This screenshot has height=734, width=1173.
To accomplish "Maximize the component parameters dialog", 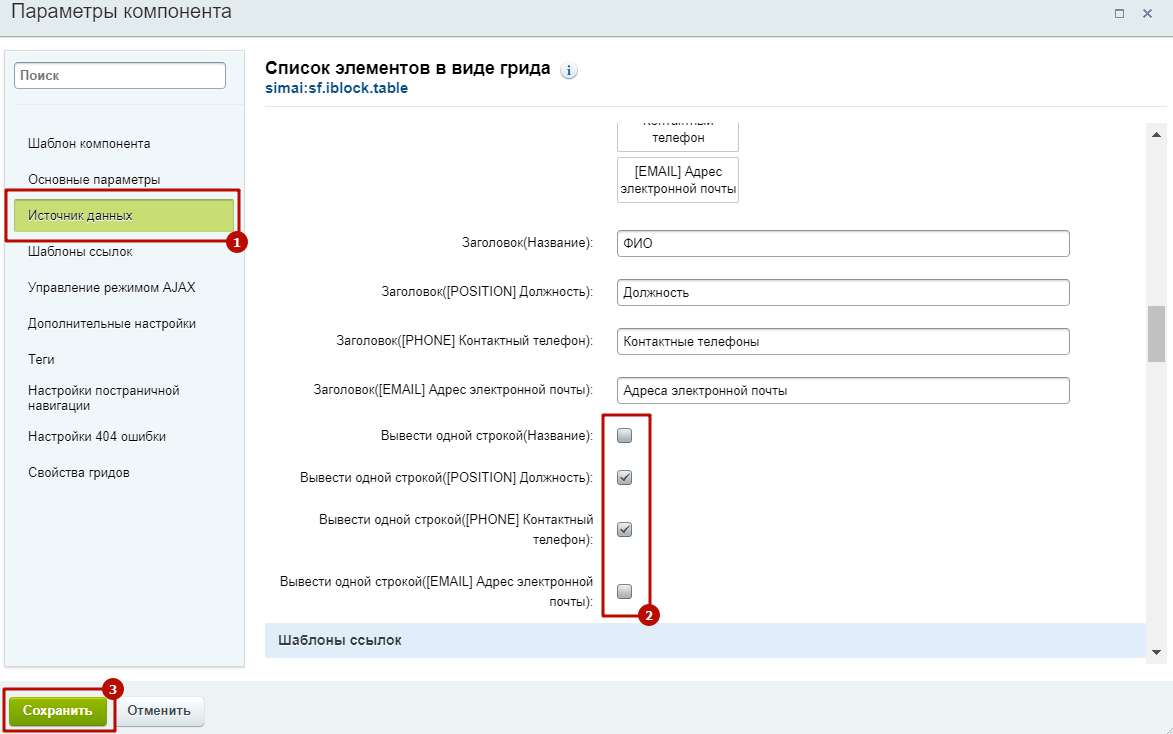I will 1119,13.
